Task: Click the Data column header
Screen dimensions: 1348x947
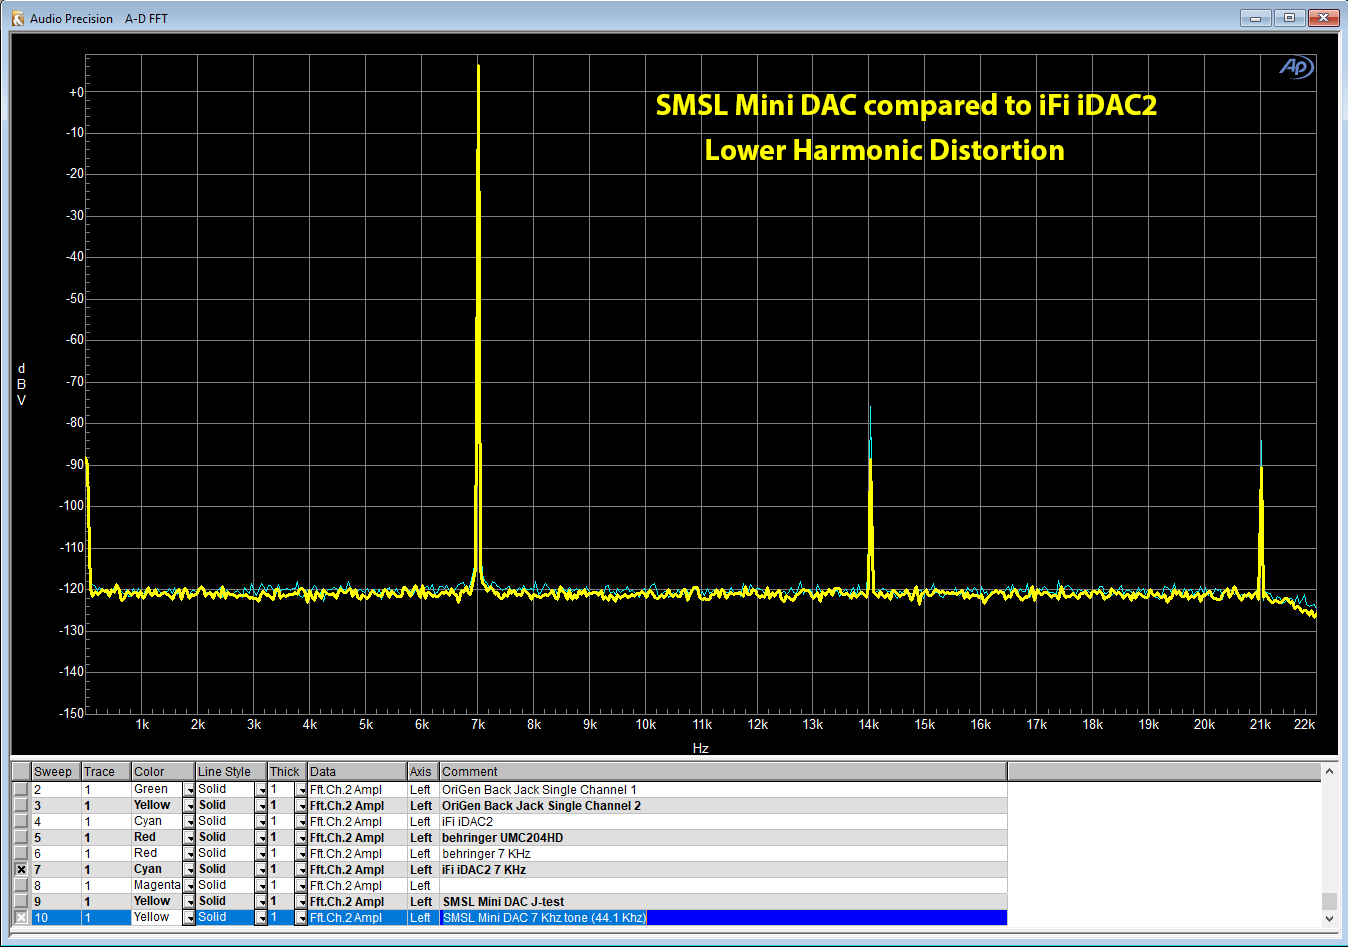Action: 357,772
